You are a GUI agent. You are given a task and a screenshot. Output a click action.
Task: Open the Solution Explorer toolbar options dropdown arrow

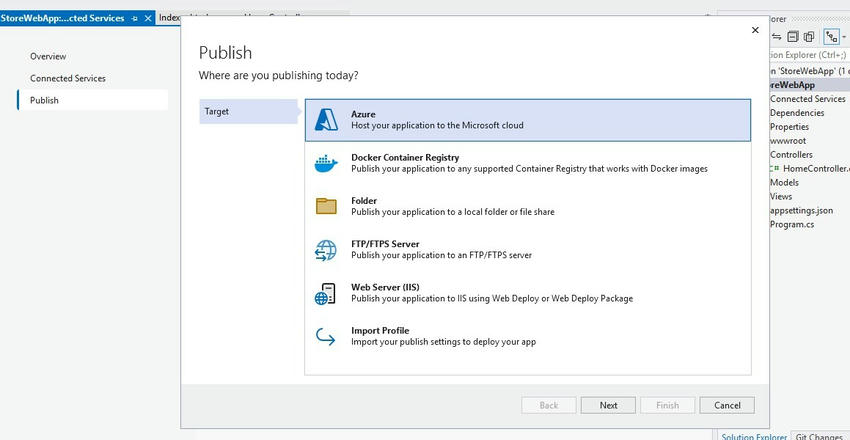[x=846, y=37]
